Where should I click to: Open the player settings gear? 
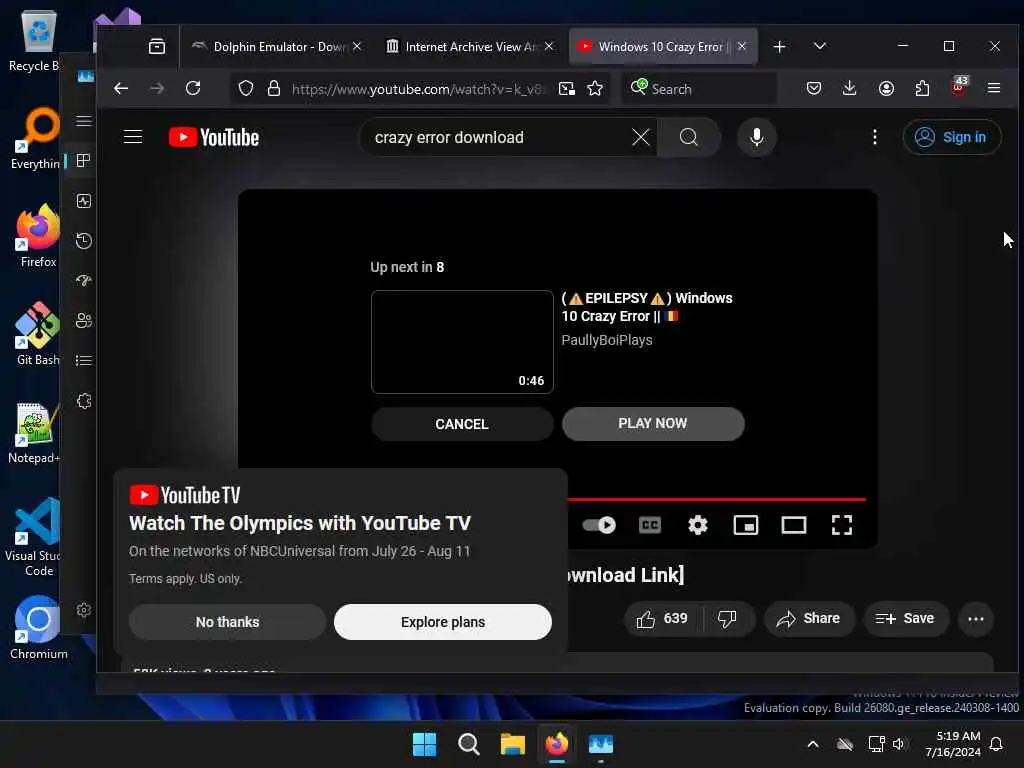click(697, 525)
